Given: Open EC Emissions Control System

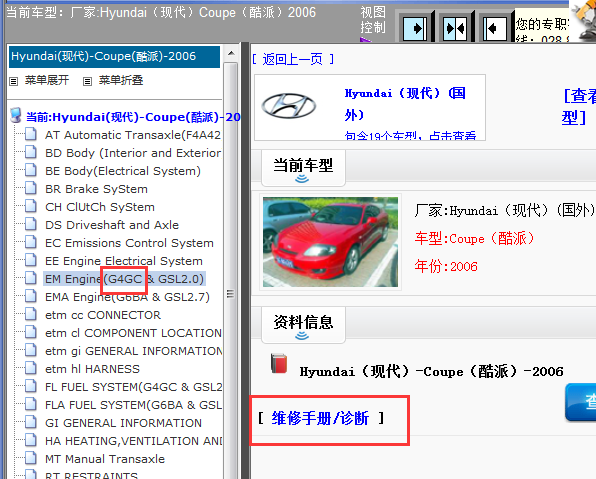Looking at the screenshot, I should pos(129,243).
